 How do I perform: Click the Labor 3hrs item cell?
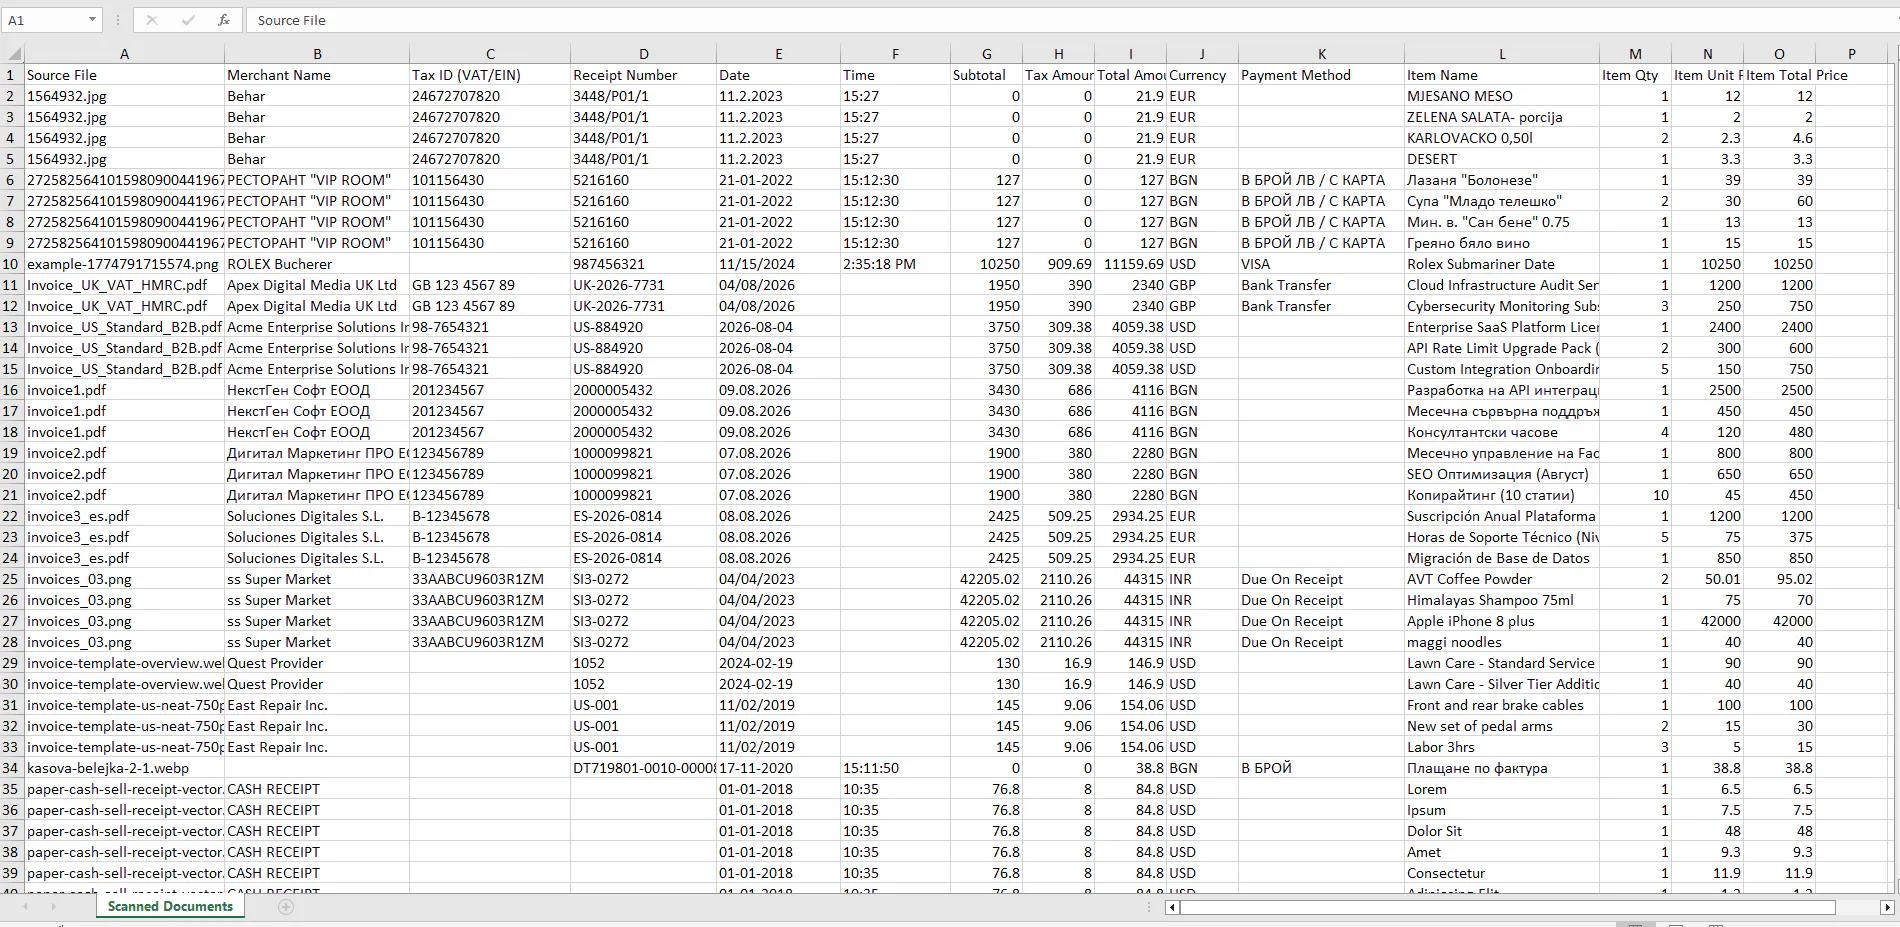pyautogui.click(x=1502, y=747)
